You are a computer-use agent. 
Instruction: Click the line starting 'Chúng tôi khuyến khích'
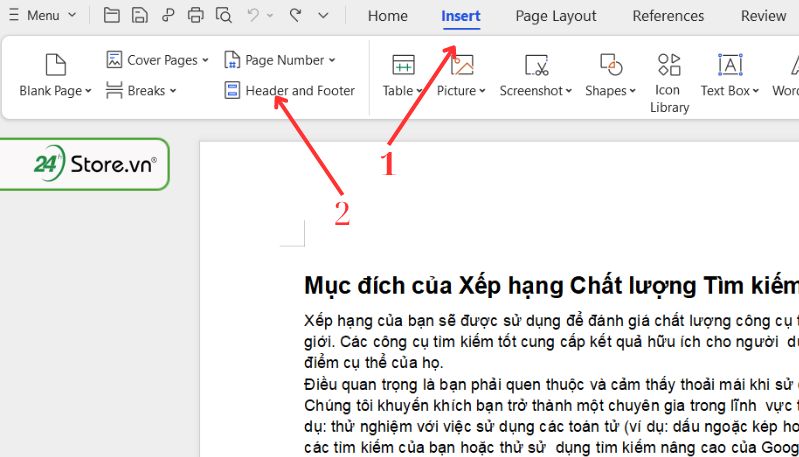coord(551,406)
